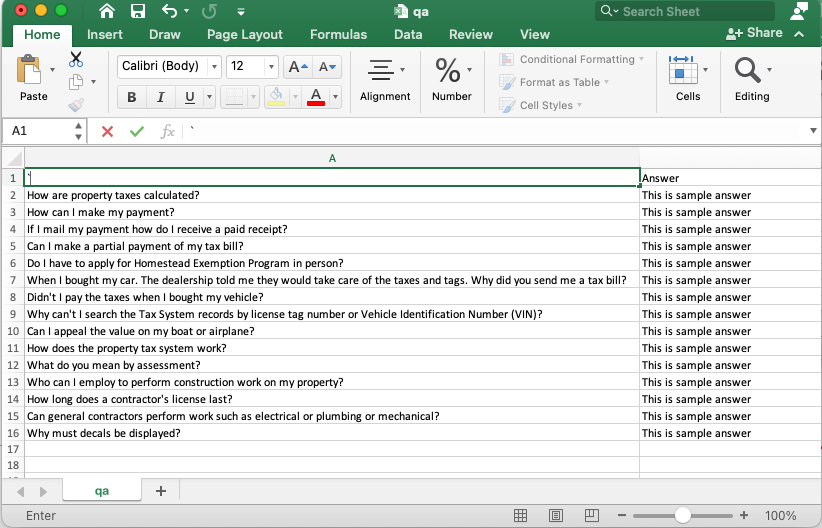Screen dimensions: 822x528
Task: Click the Increase Font Size icon
Action: (297, 67)
